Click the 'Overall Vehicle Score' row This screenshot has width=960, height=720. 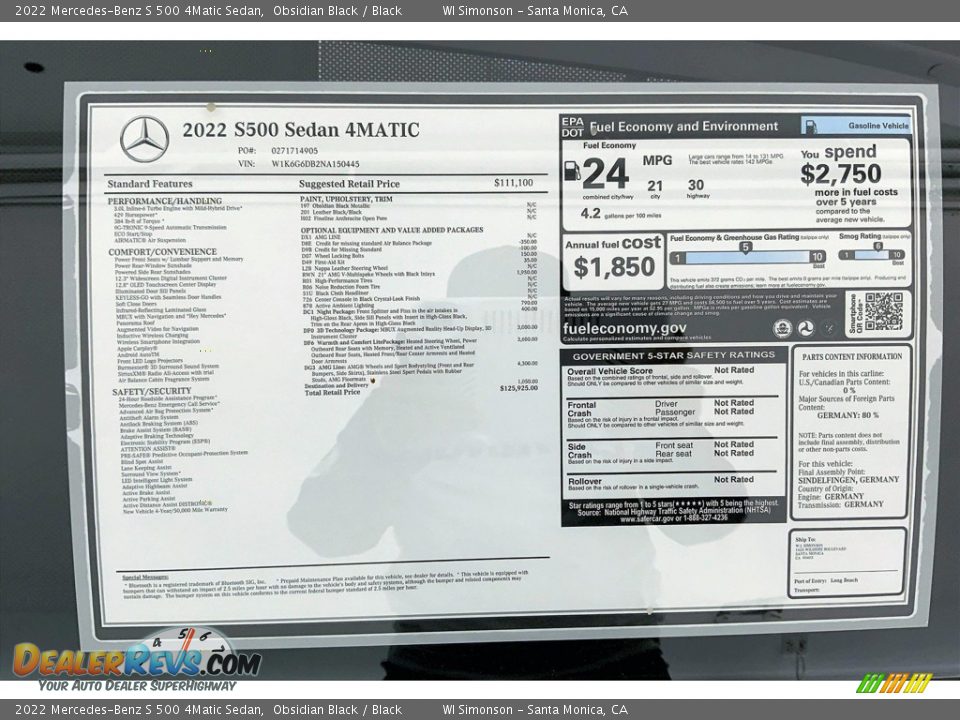(672, 377)
